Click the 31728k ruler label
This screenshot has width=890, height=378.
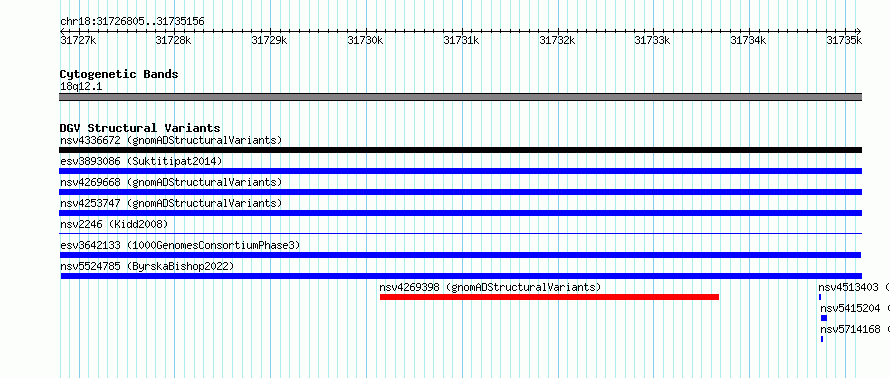click(174, 40)
